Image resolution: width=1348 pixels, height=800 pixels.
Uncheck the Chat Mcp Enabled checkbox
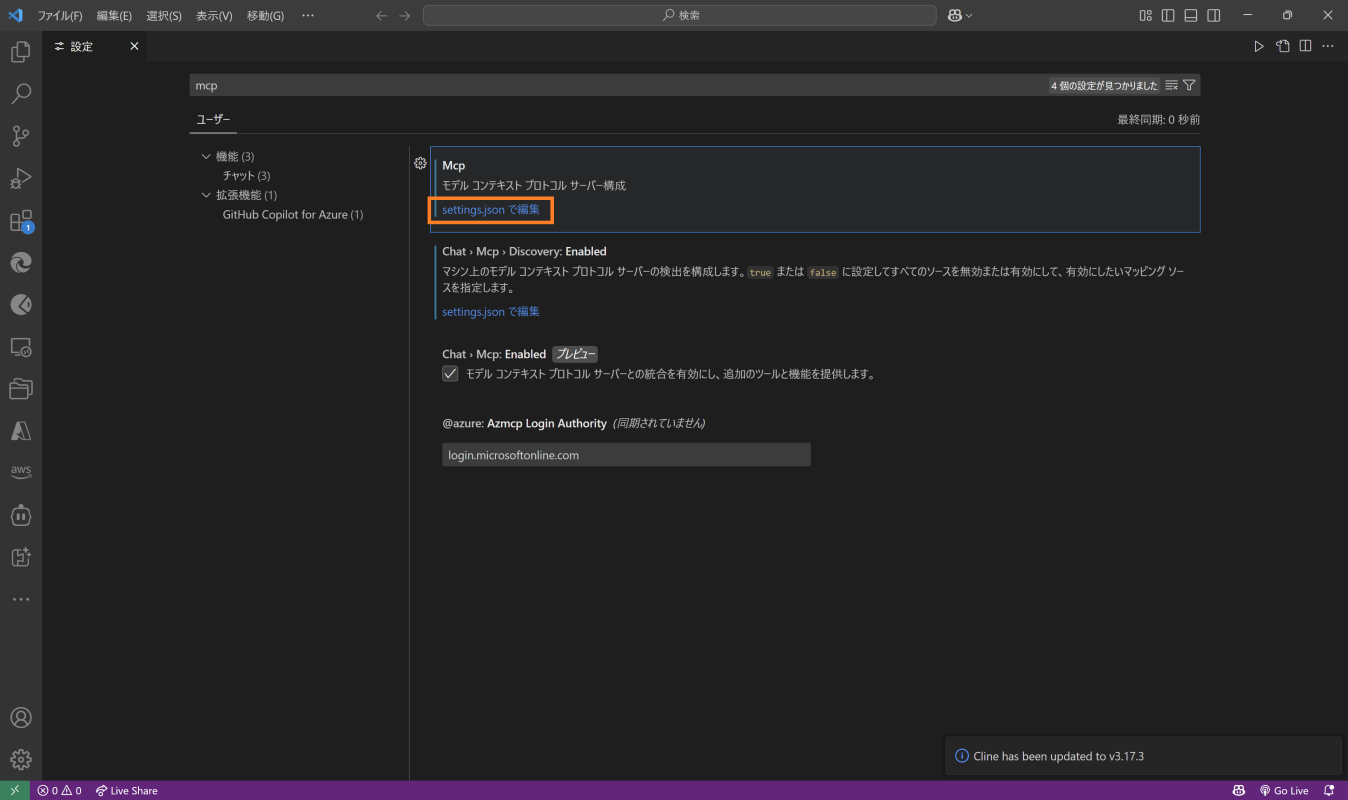pyautogui.click(x=450, y=374)
